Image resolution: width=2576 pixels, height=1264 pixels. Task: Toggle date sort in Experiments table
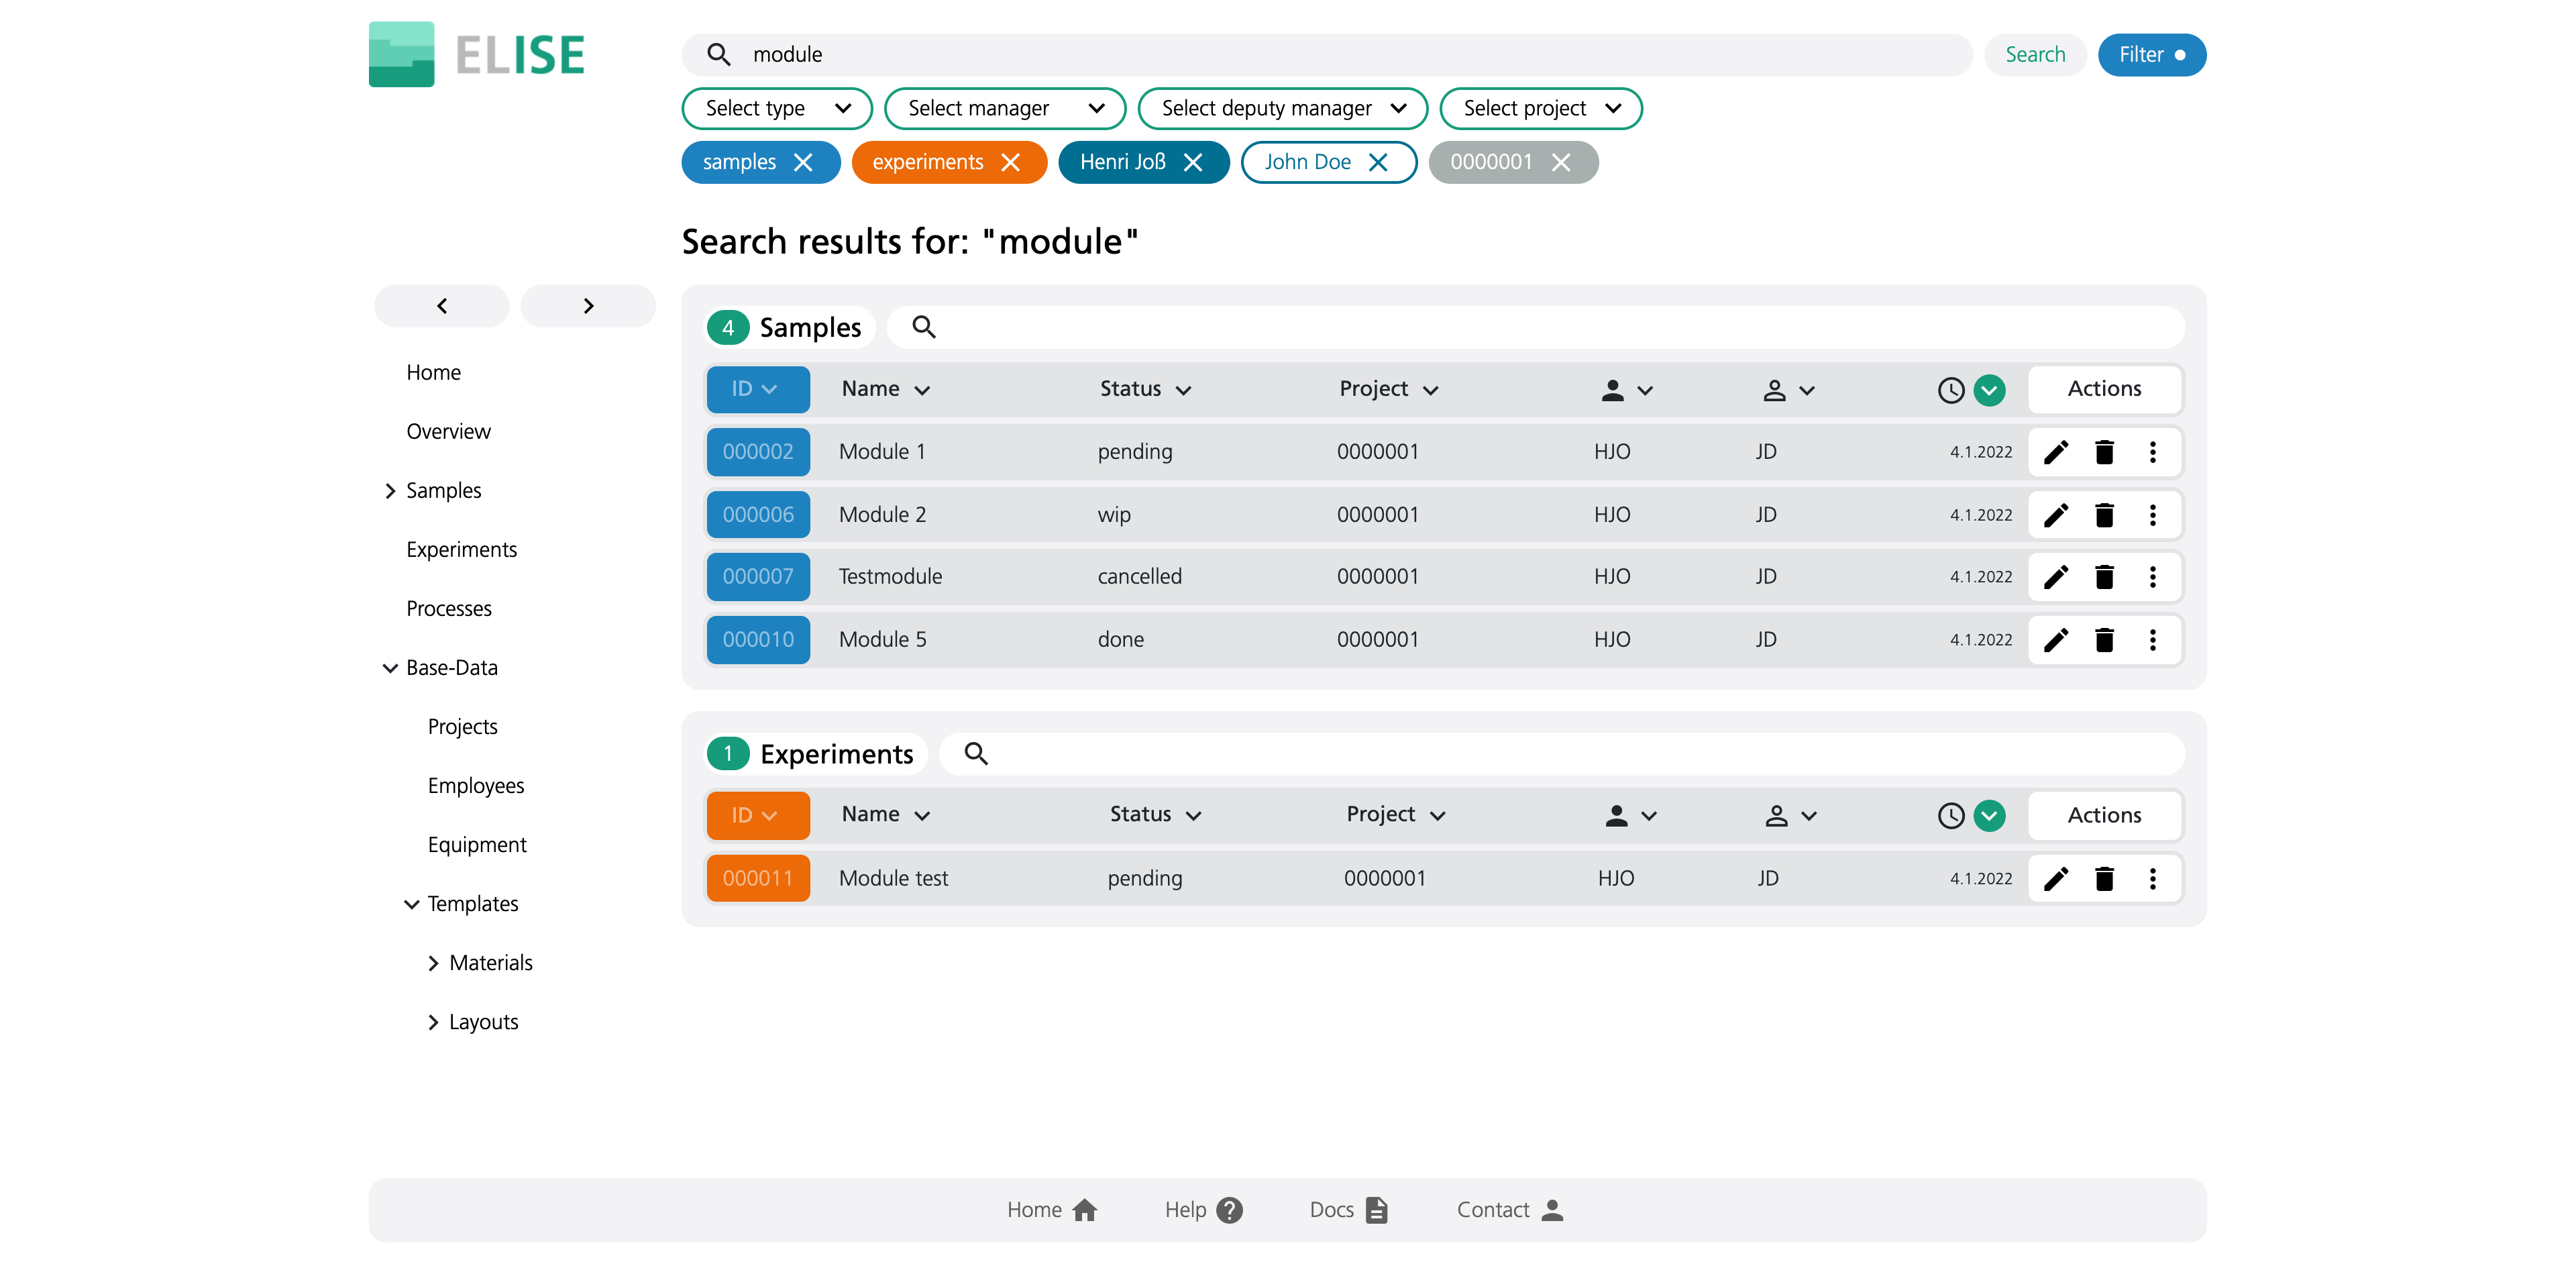pos(1990,816)
